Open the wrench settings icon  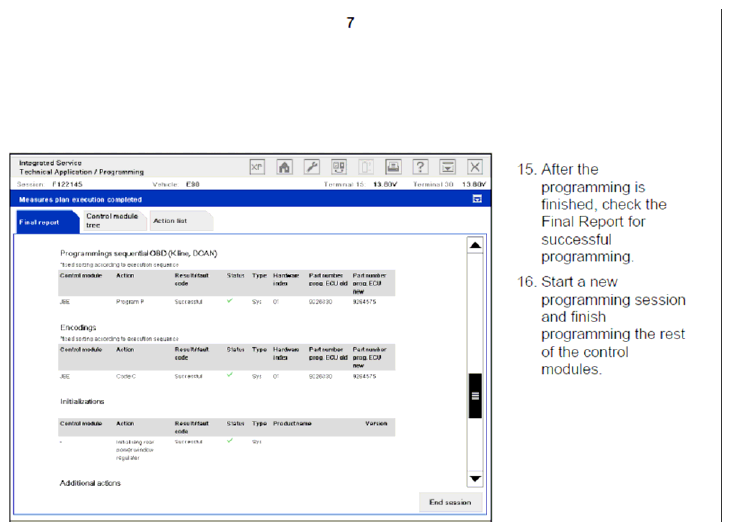(x=311, y=167)
